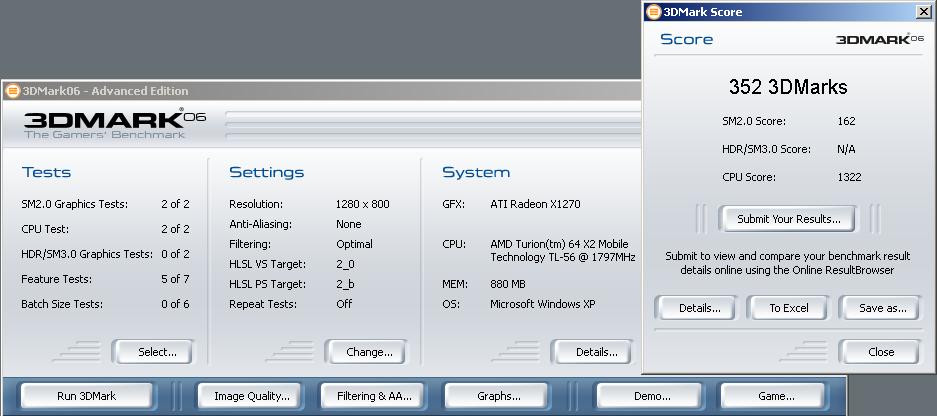The height and width of the screenshot is (416, 937).
Task: Click the Tests section heading
Action: point(46,173)
